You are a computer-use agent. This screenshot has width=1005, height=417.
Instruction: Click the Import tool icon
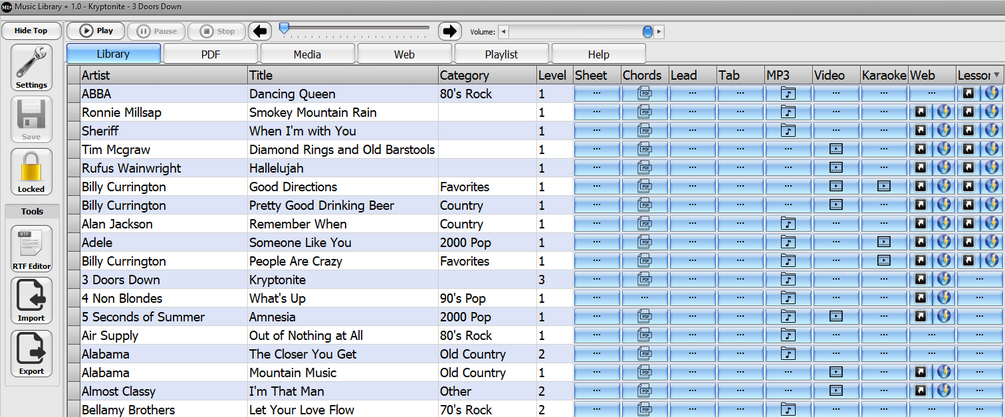[x=31, y=301]
